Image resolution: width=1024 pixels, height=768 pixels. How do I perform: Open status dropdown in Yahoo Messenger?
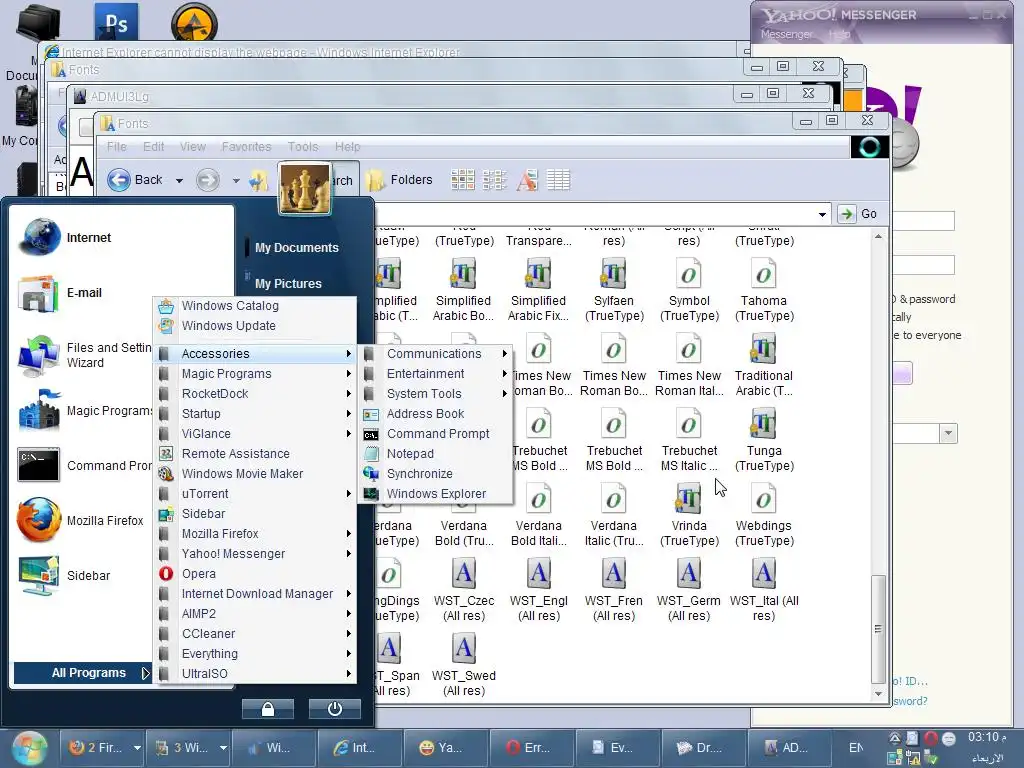(948, 434)
